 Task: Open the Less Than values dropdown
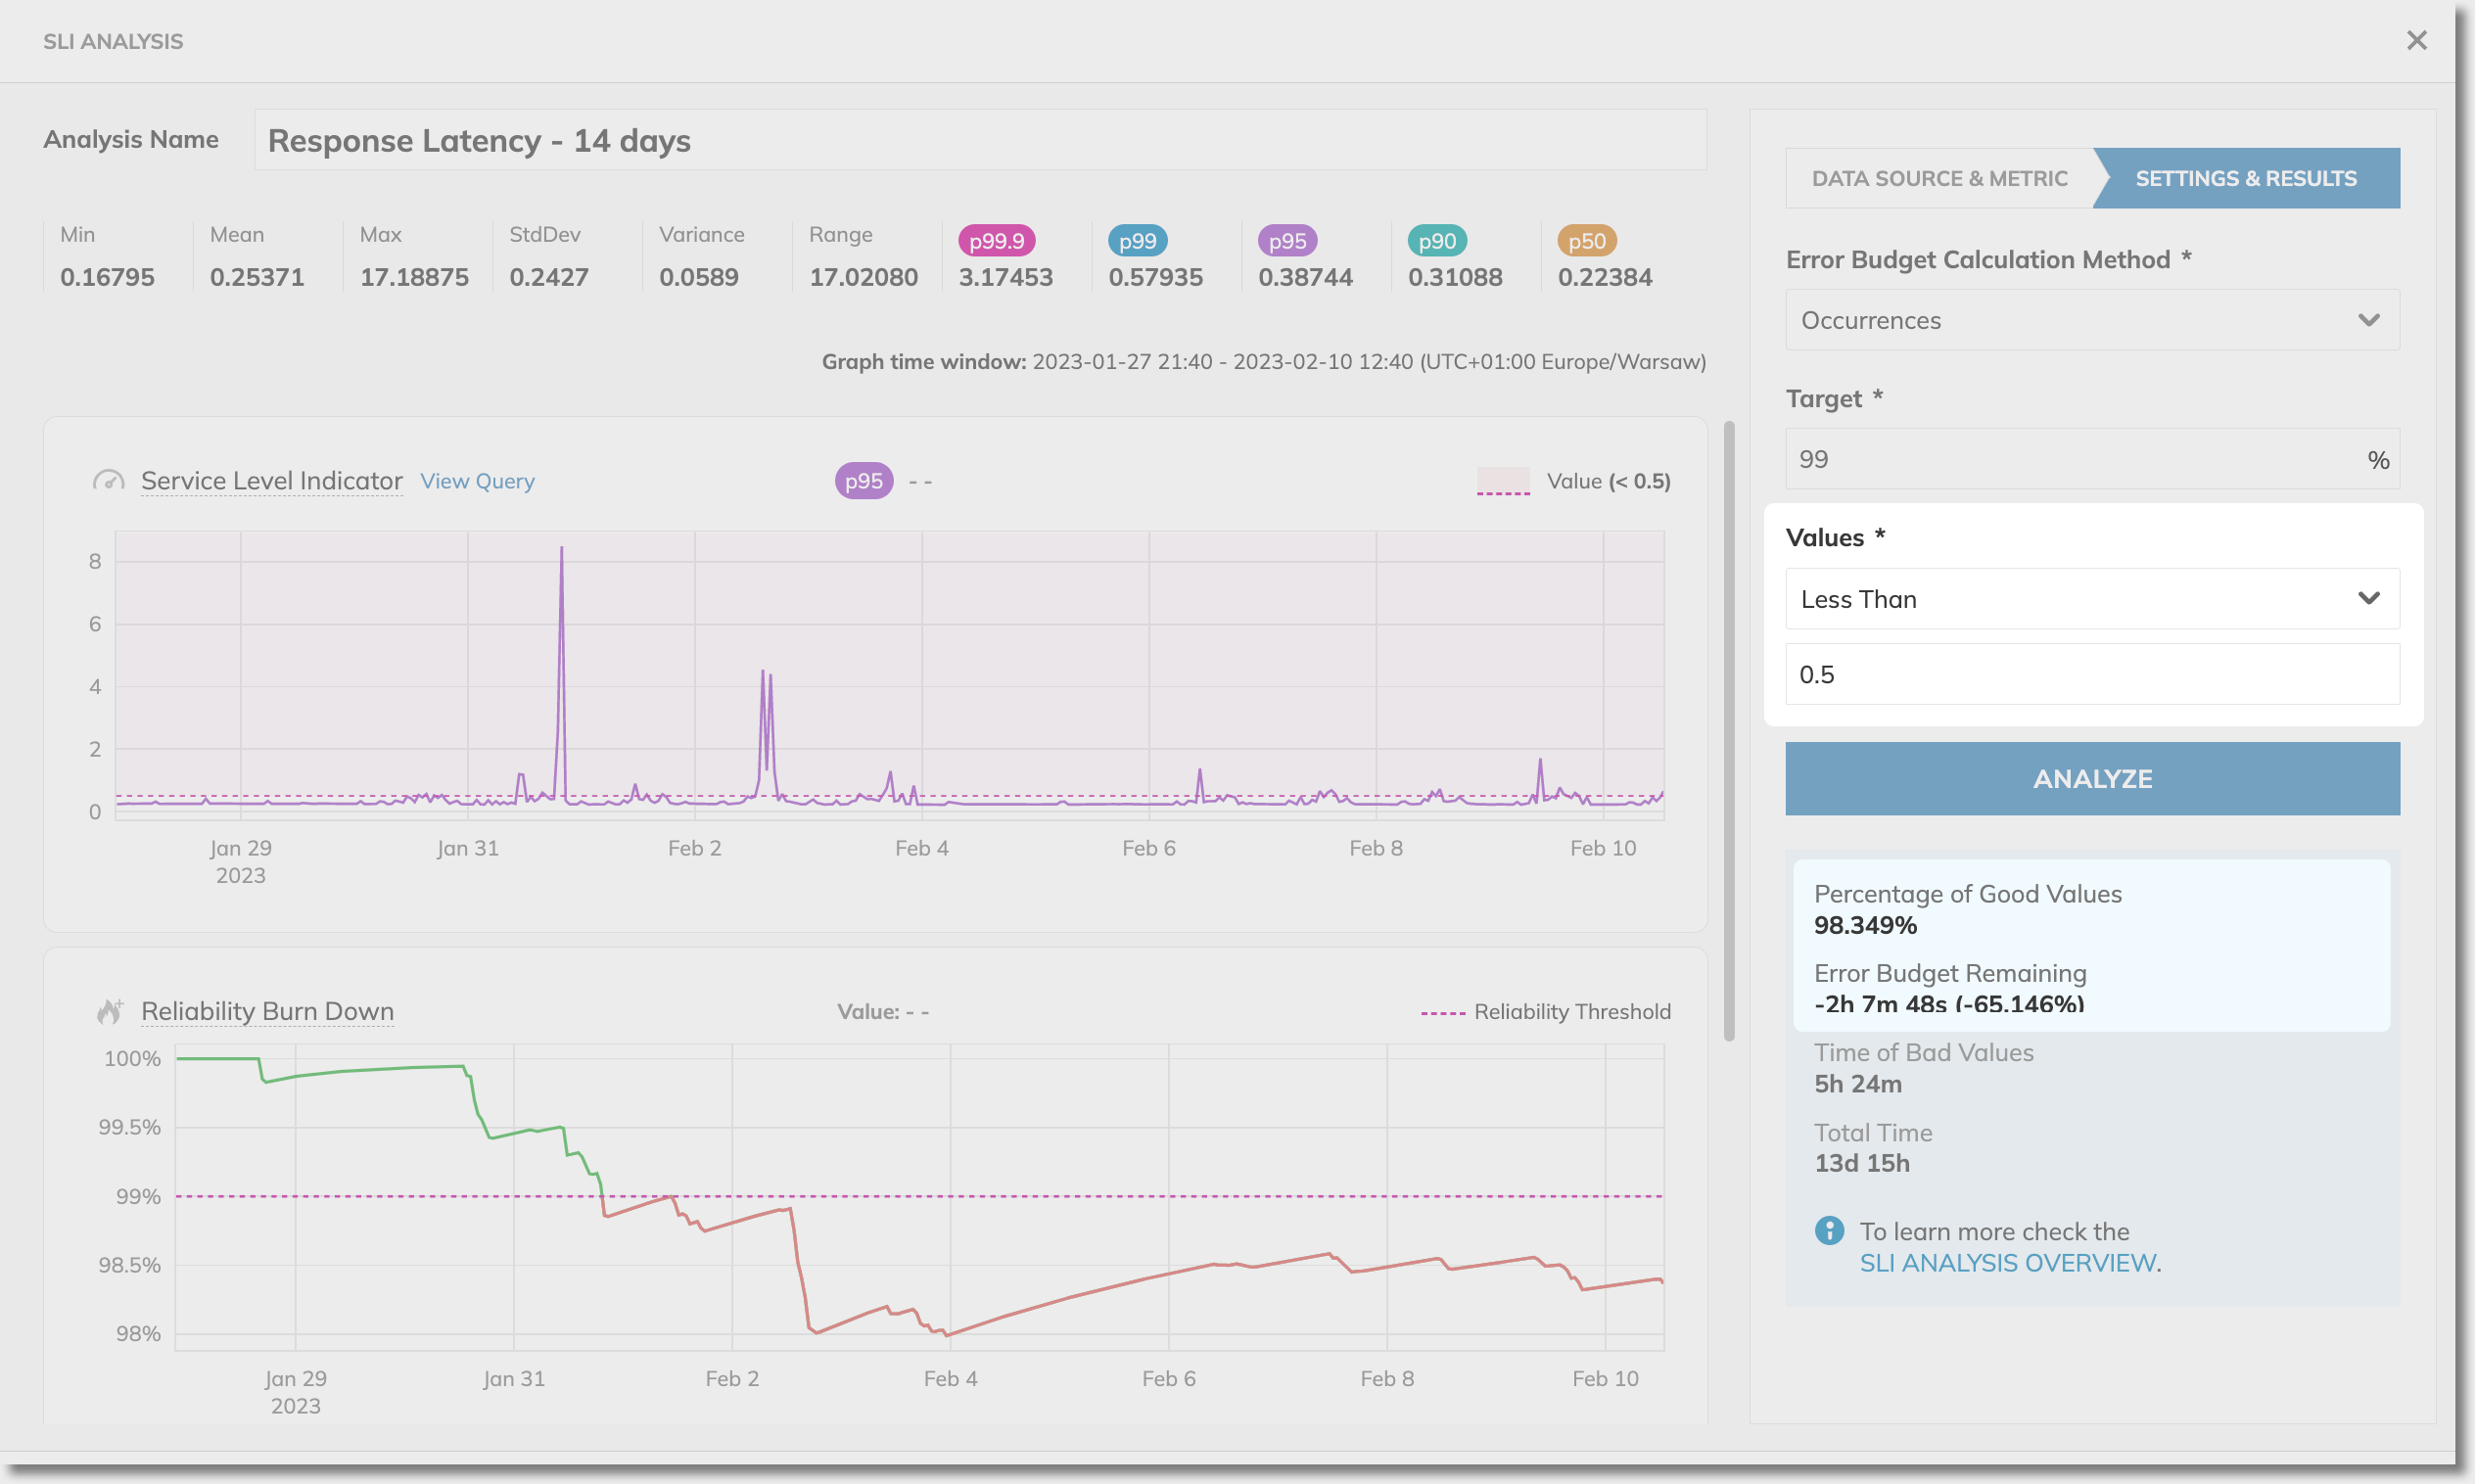point(2092,599)
